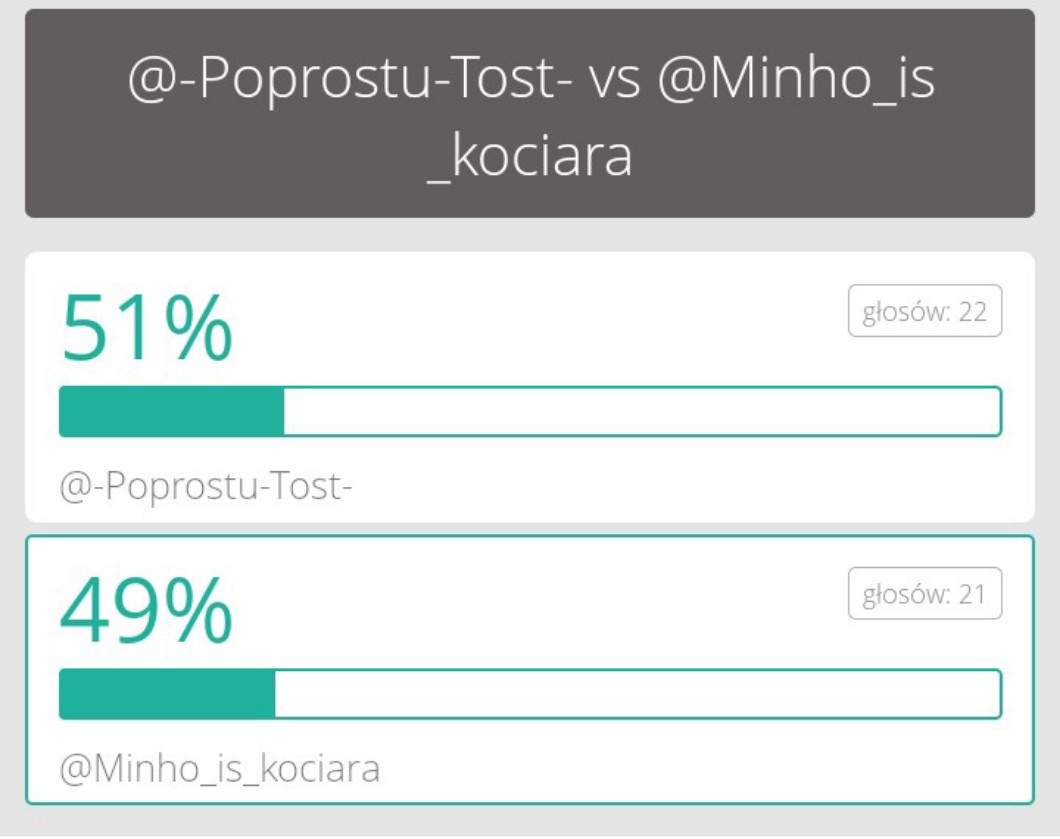
Task: Click the word "vs" in the title
Action: [615, 81]
